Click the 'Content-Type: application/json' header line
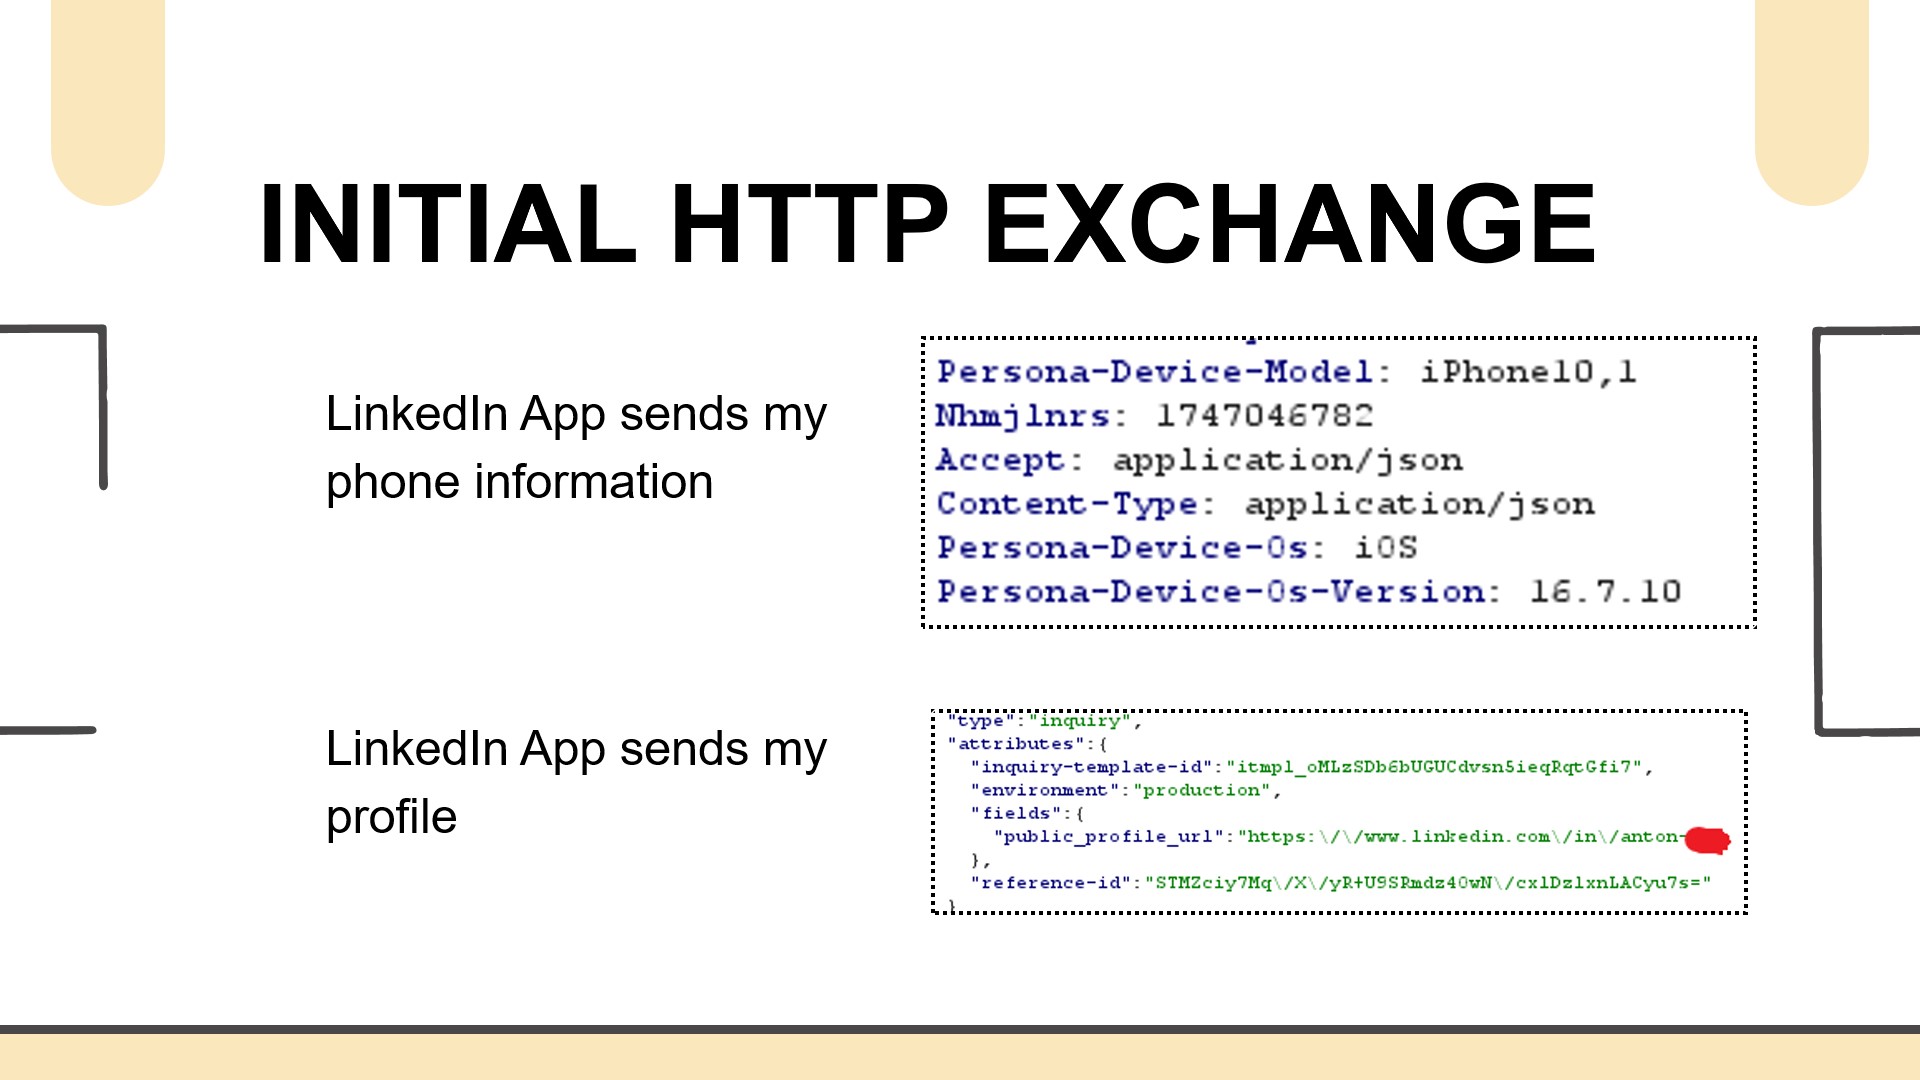Screen dimensions: 1920x1080 click(x=1265, y=504)
